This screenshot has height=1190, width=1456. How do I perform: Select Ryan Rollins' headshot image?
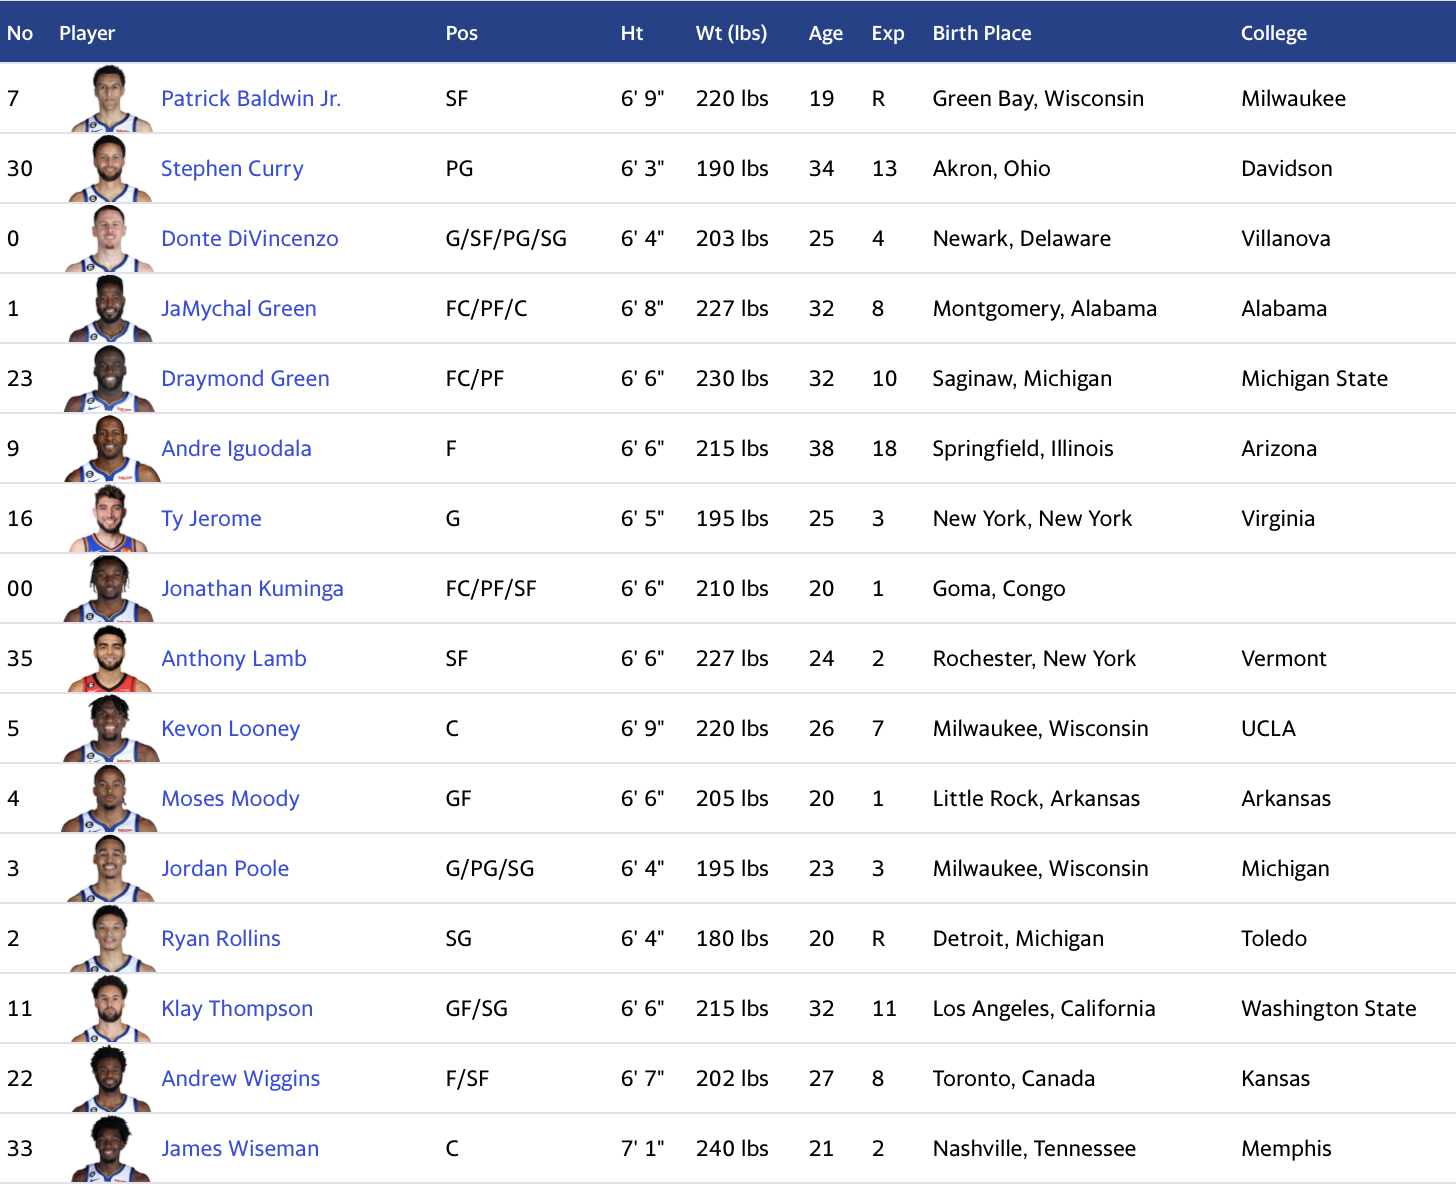(x=111, y=938)
